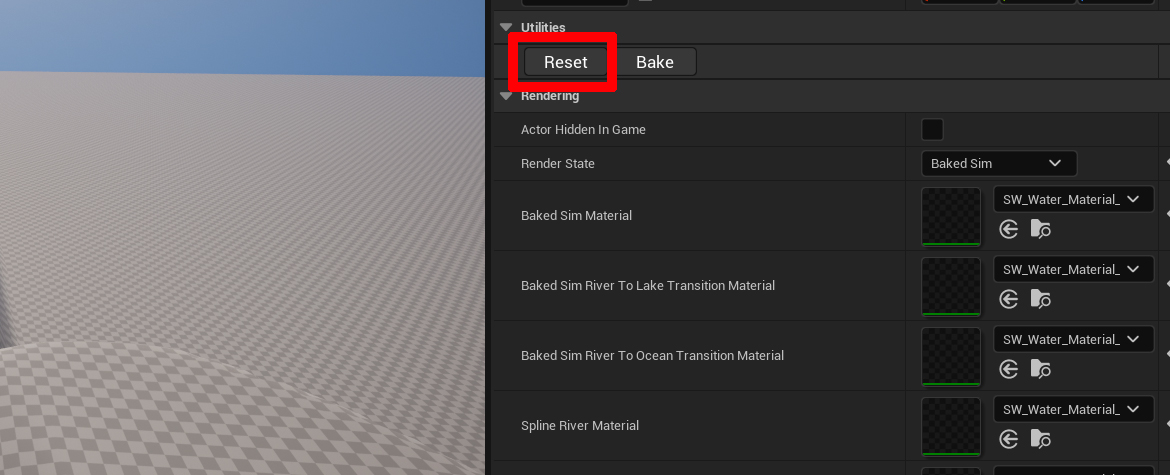
Task: Browse to Baked Sim Material in Content Browser
Action: click(1041, 230)
